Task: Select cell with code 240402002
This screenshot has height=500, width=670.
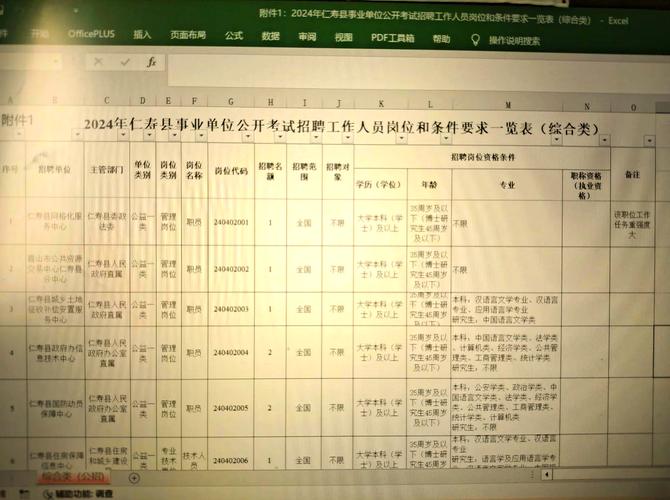Action: 231,269
